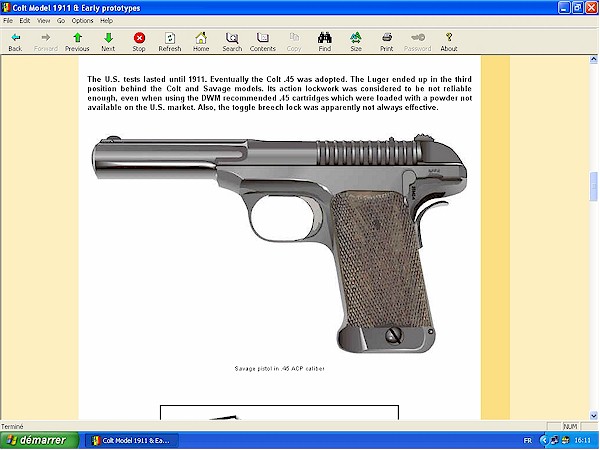Screen dimensions: 600x450
Task: Click the FR language indicator
Action: pyautogui.click(x=527, y=440)
